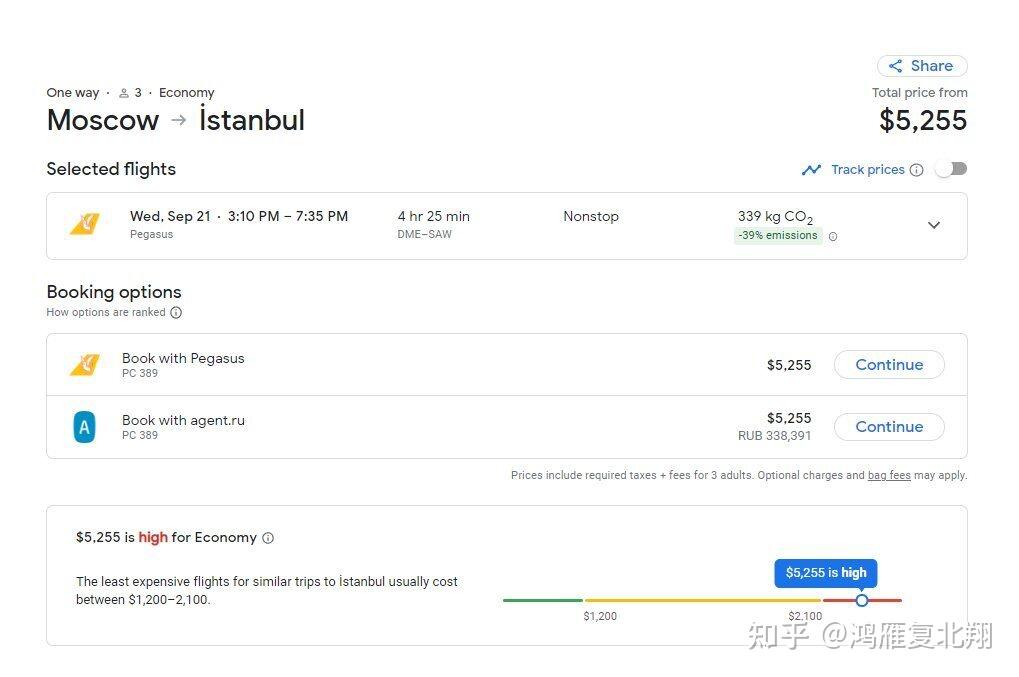Screen dimensions: 1019x677
Task: Click the info icon beside options ranked
Action: pyautogui.click(x=176, y=313)
